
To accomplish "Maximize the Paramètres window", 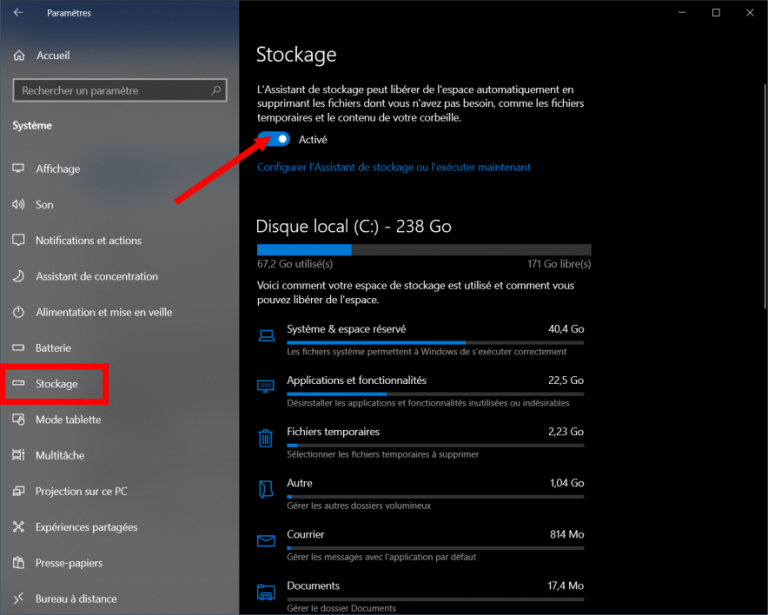I will (x=716, y=13).
